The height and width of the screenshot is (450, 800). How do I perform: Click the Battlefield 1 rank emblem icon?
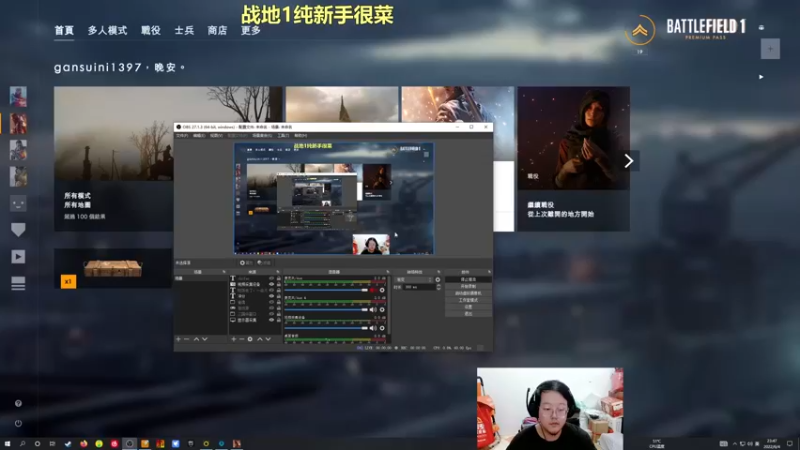click(x=640, y=31)
